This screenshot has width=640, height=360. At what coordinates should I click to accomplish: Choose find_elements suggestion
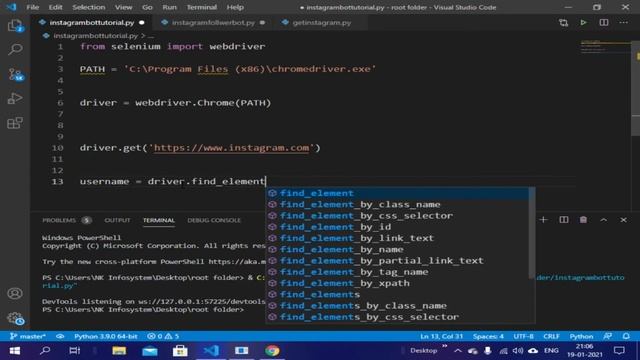[398, 294]
